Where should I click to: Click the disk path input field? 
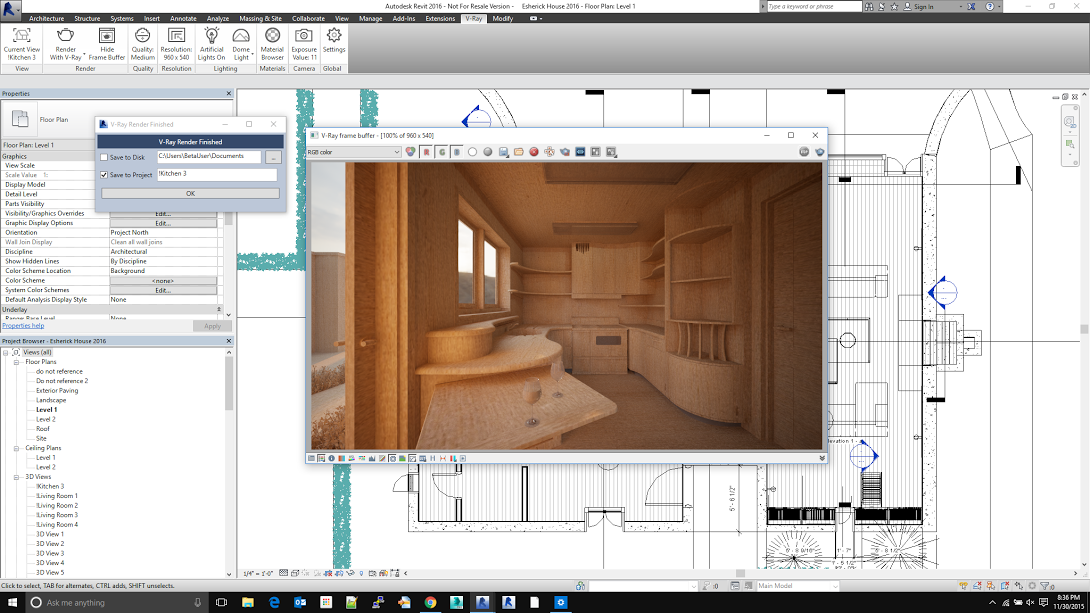click(x=209, y=157)
